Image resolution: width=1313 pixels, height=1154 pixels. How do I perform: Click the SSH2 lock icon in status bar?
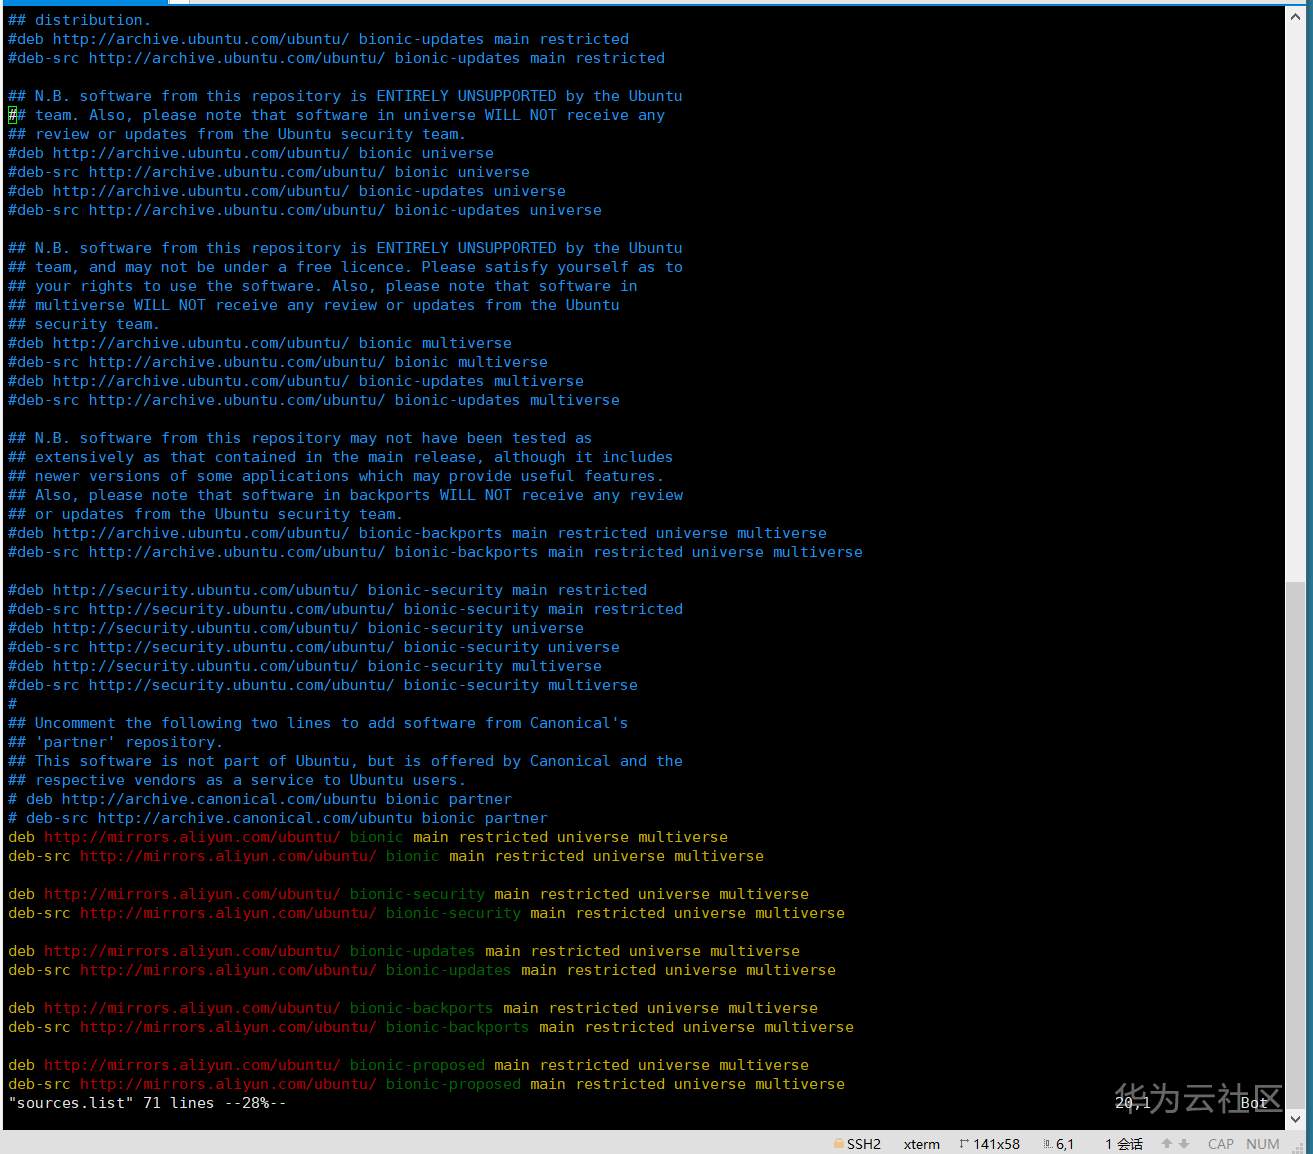[838, 1144]
